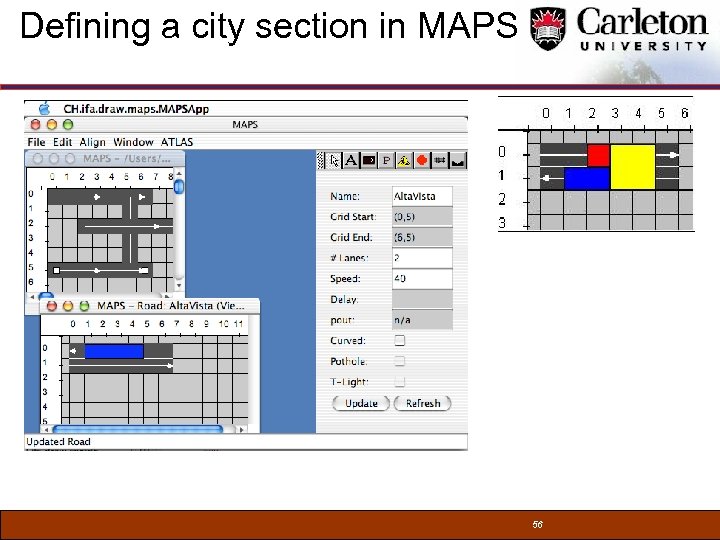Toggle the Curved checkbox
The image size is (720, 540).
tap(399, 340)
